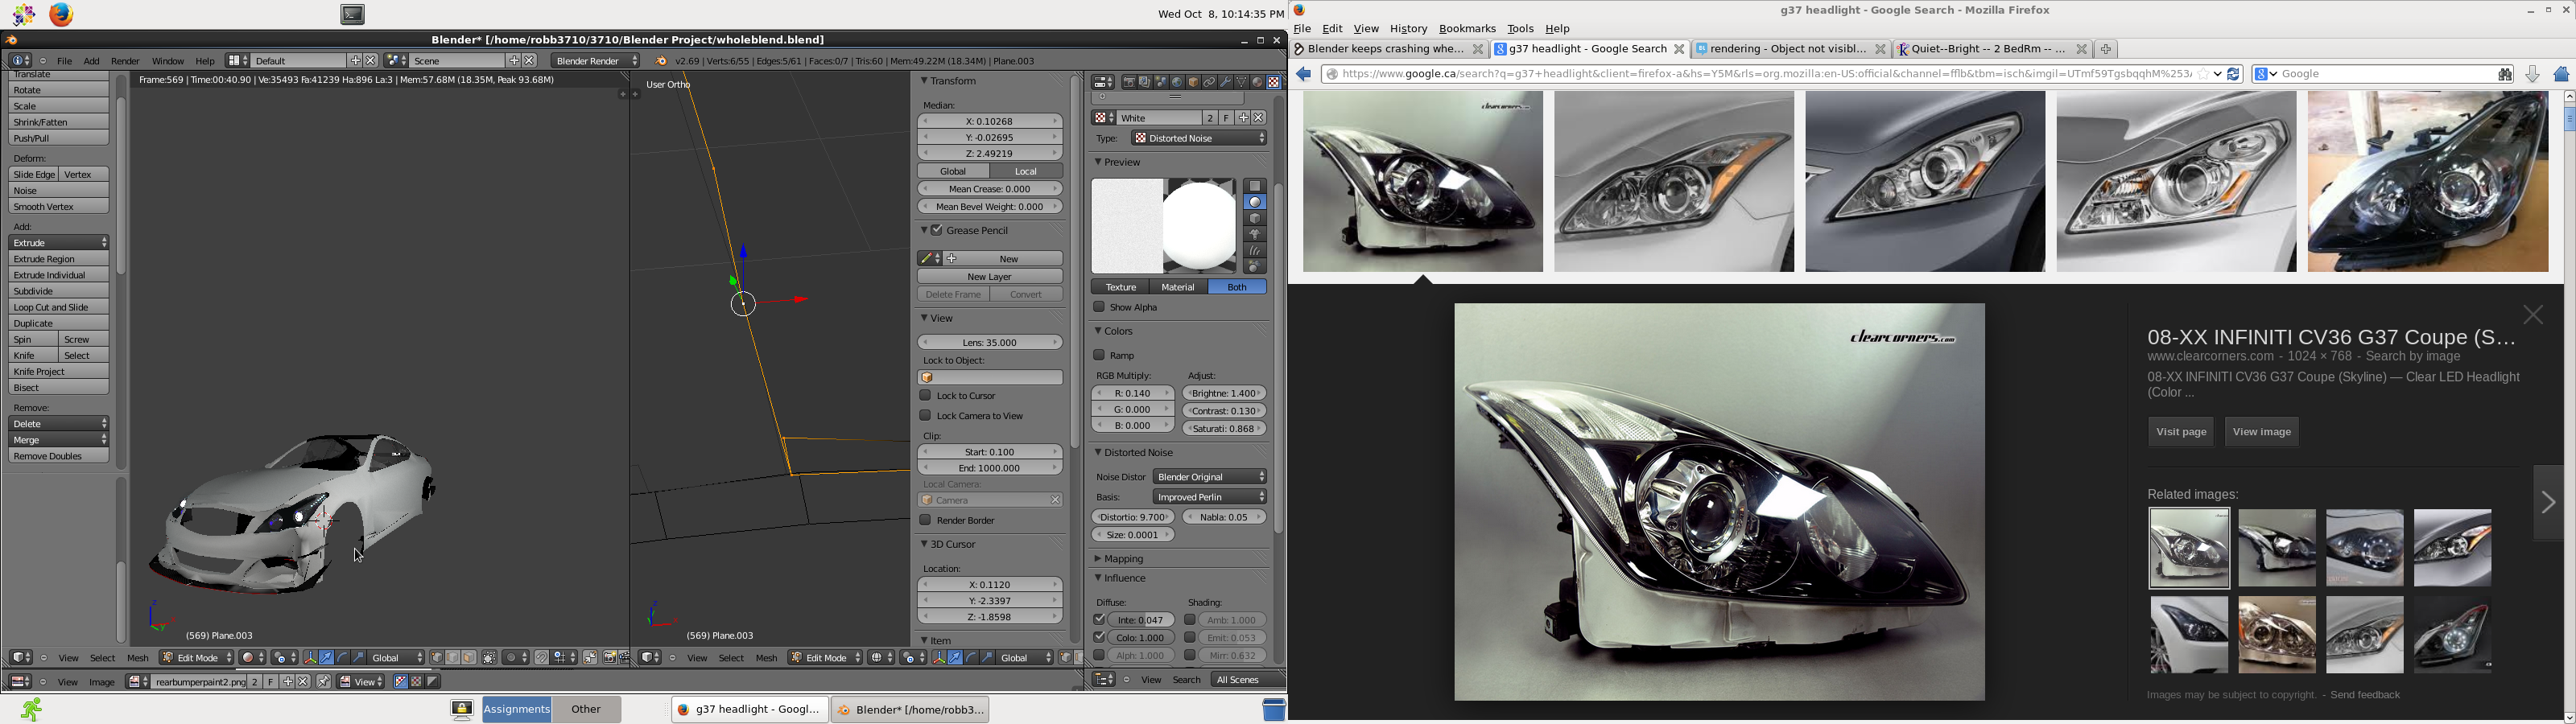Open the Mesh Data properties tab (triangle icon)
2576x724 pixels.
(1242, 82)
